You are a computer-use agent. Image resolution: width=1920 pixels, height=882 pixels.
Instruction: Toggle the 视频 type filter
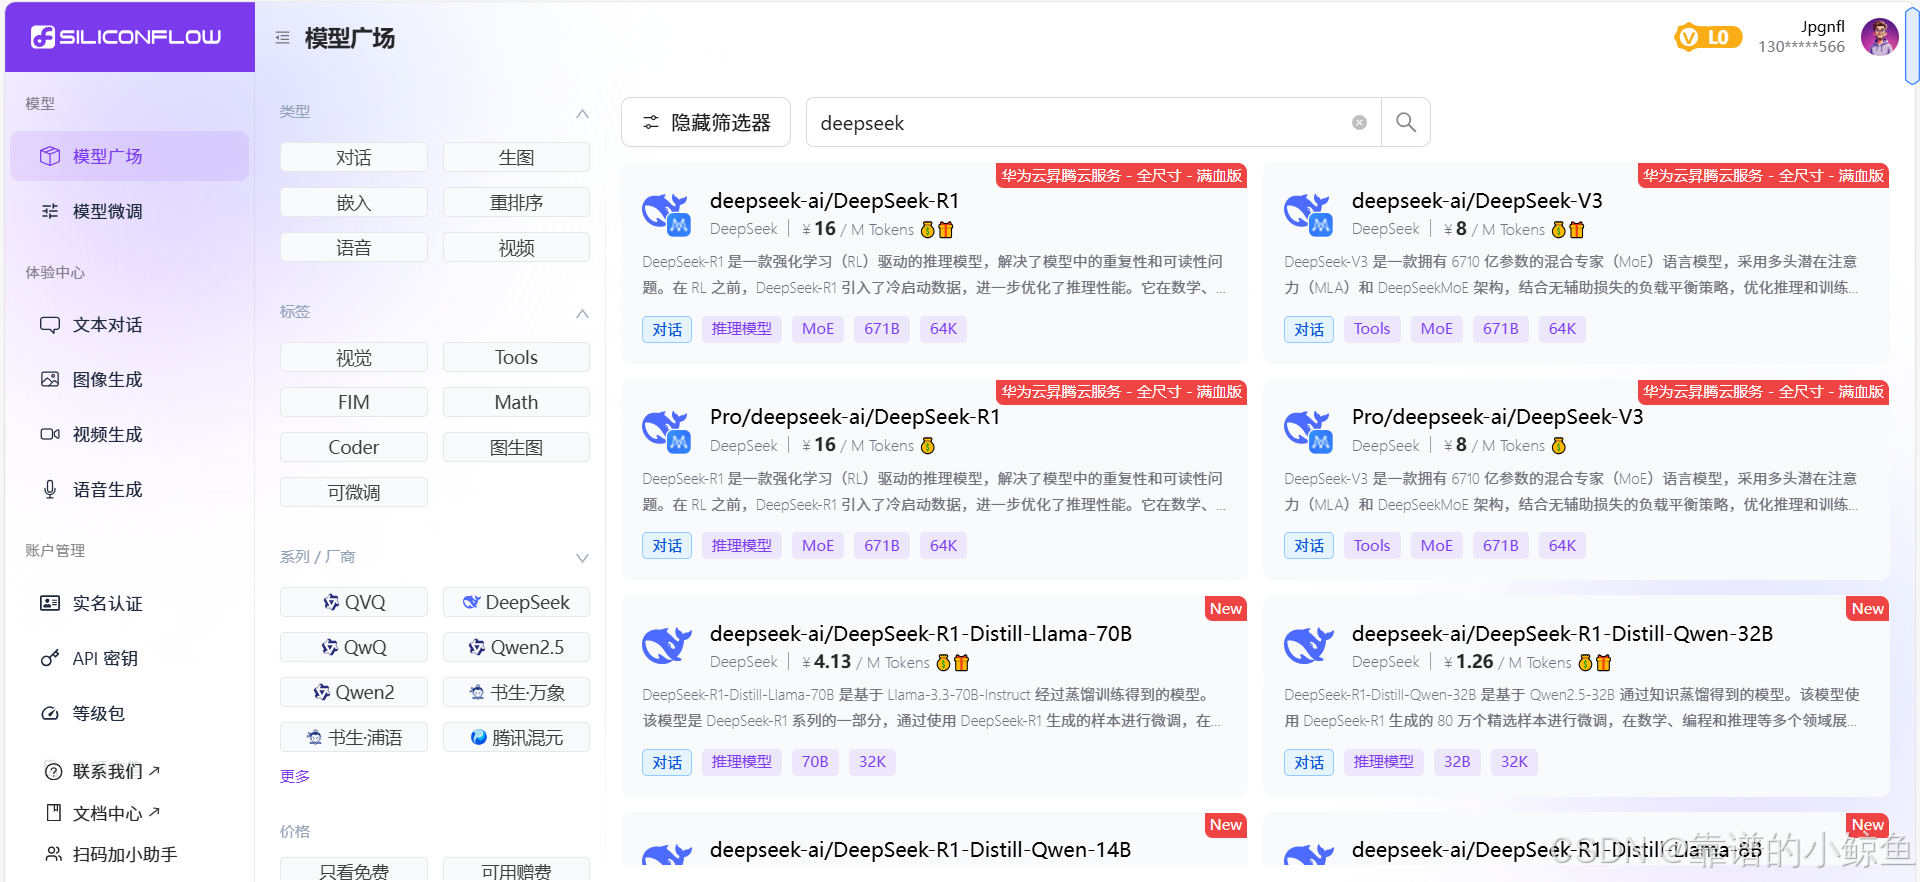point(516,247)
